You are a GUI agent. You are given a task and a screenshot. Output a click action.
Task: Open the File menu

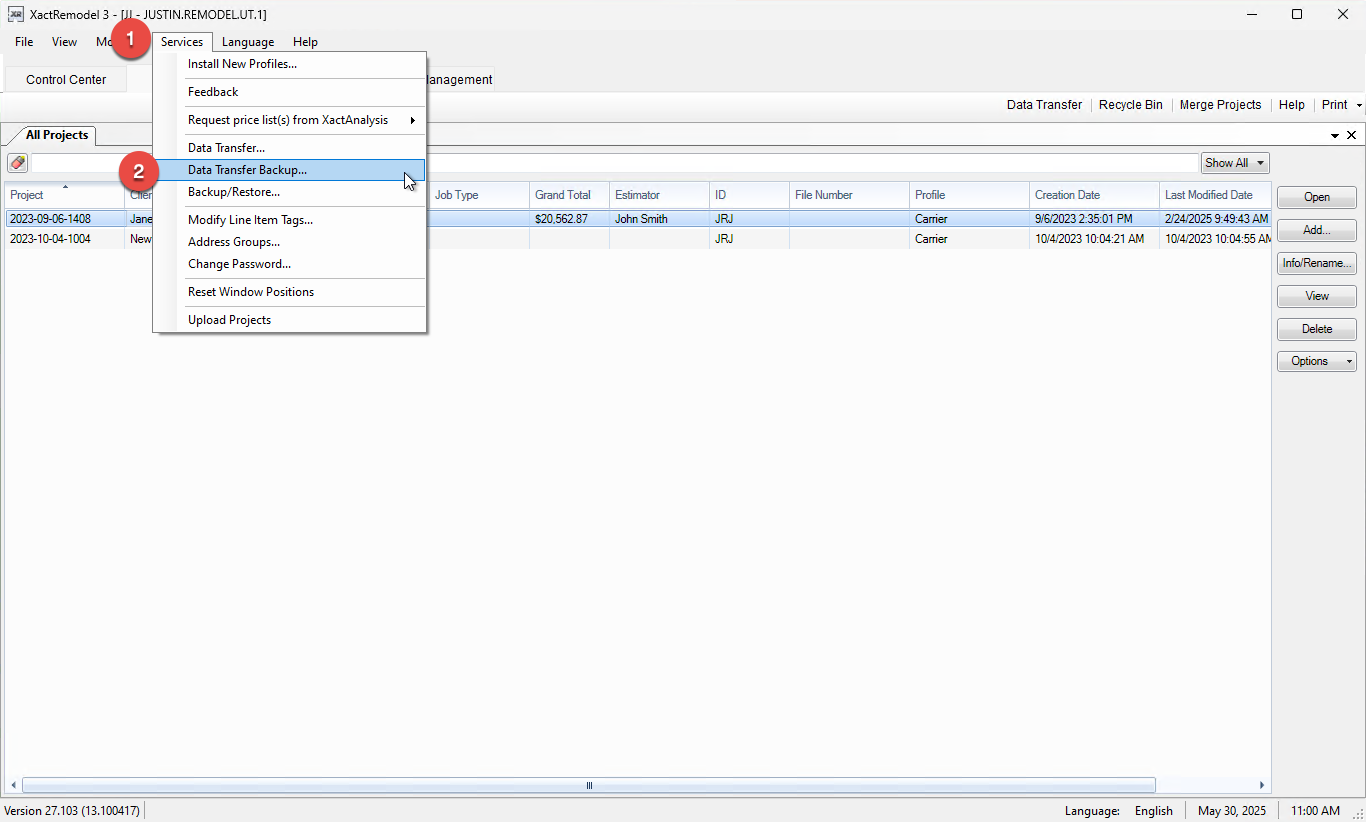click(x=24, y=42)
